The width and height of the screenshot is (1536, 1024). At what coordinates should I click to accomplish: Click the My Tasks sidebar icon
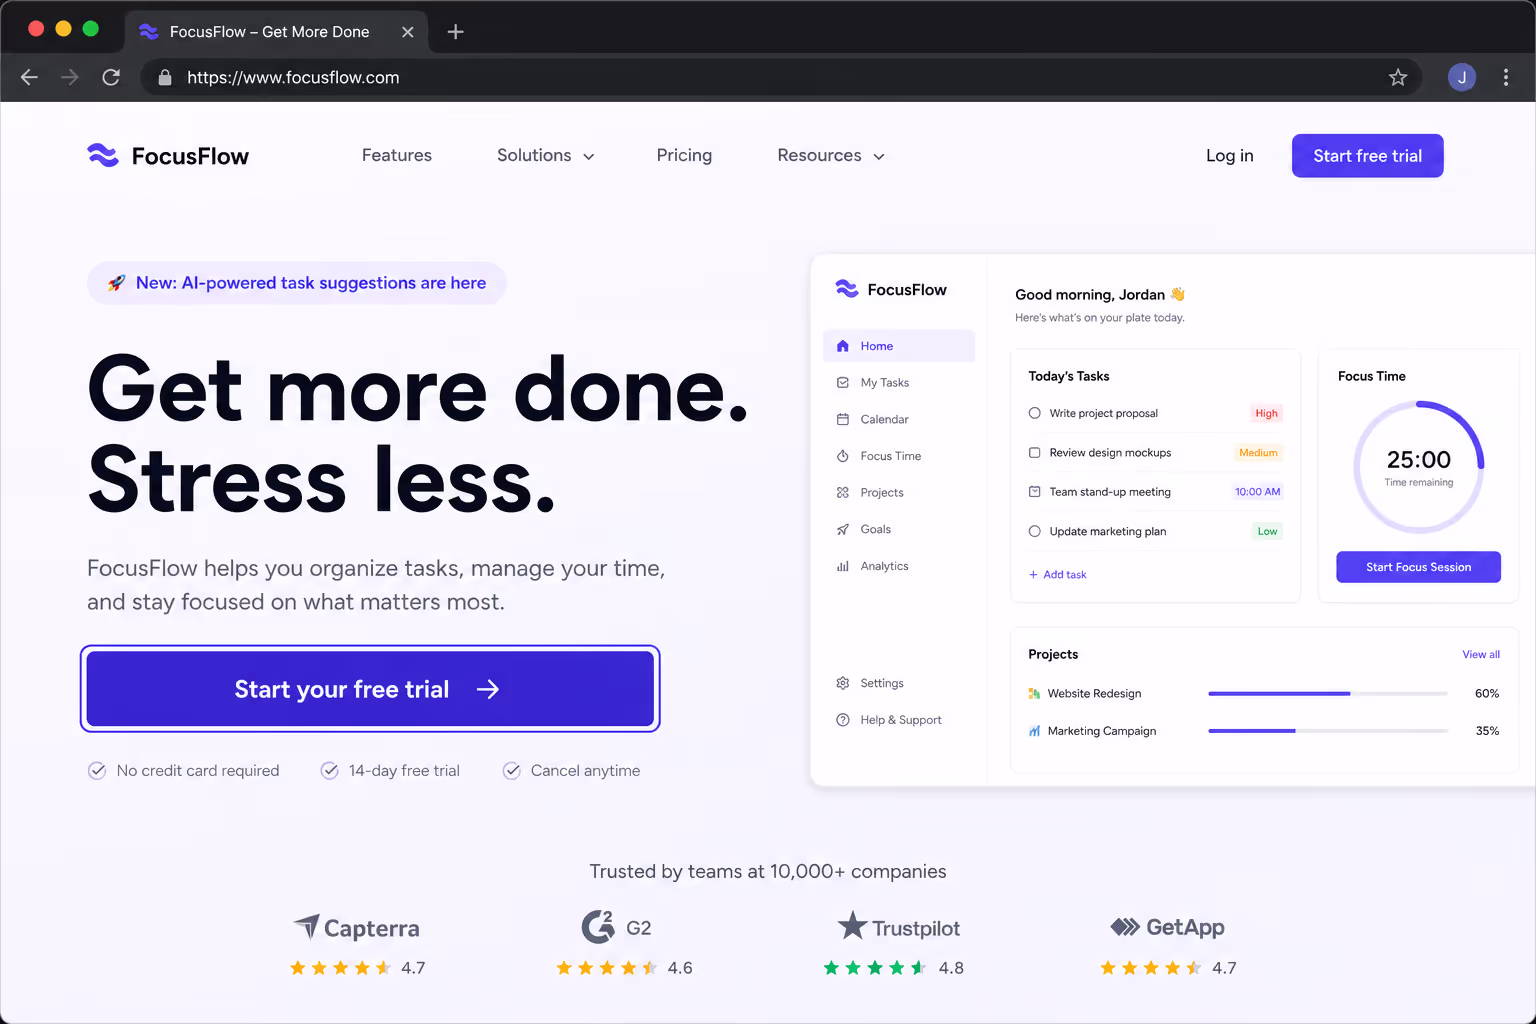[842, 382]
